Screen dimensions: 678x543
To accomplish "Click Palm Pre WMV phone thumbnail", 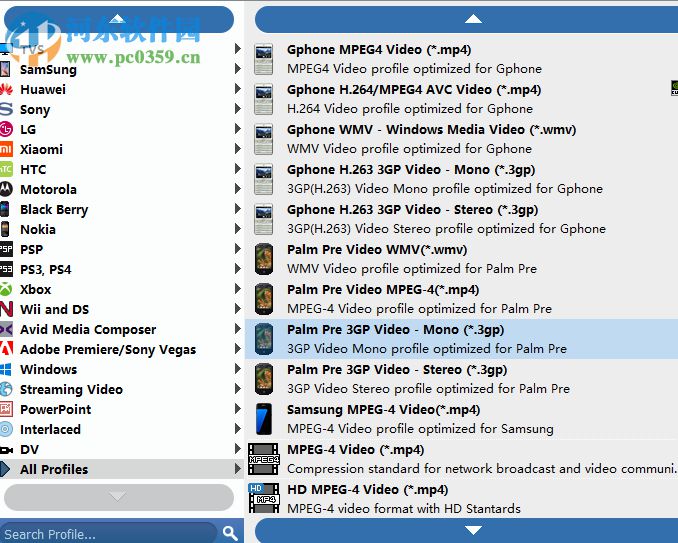I will coord(264,259).
